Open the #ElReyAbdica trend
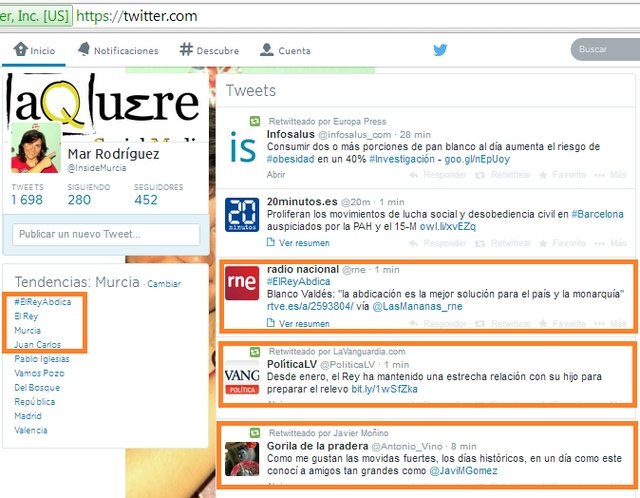 [43, 302]
